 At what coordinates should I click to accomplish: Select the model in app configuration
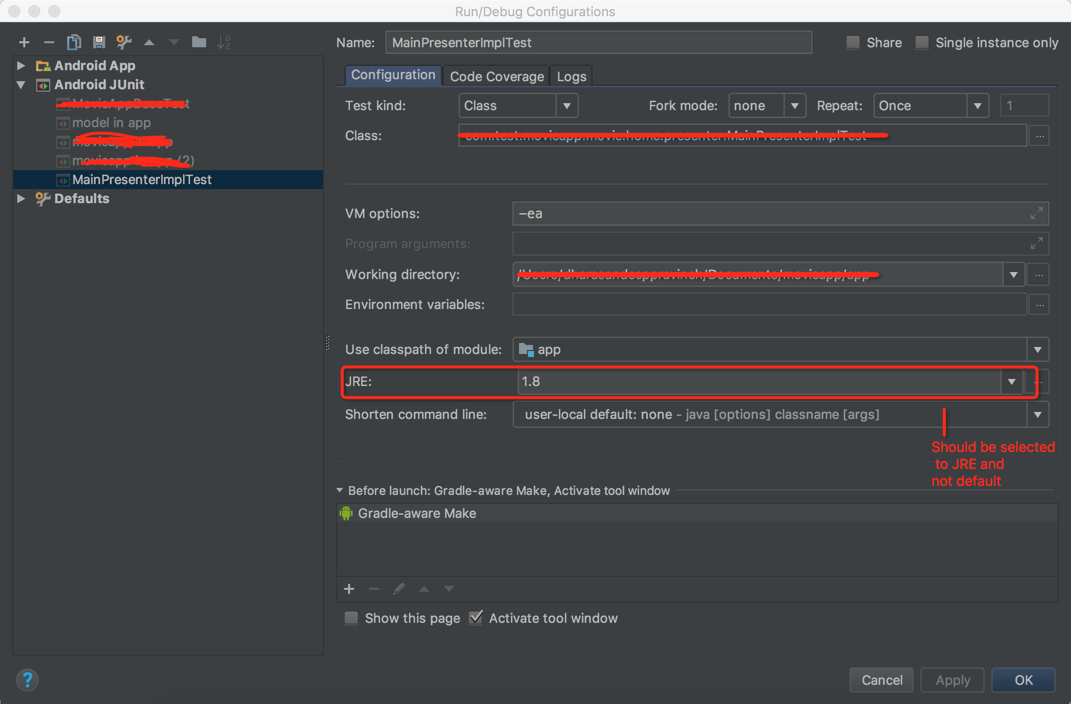[111, 123]
